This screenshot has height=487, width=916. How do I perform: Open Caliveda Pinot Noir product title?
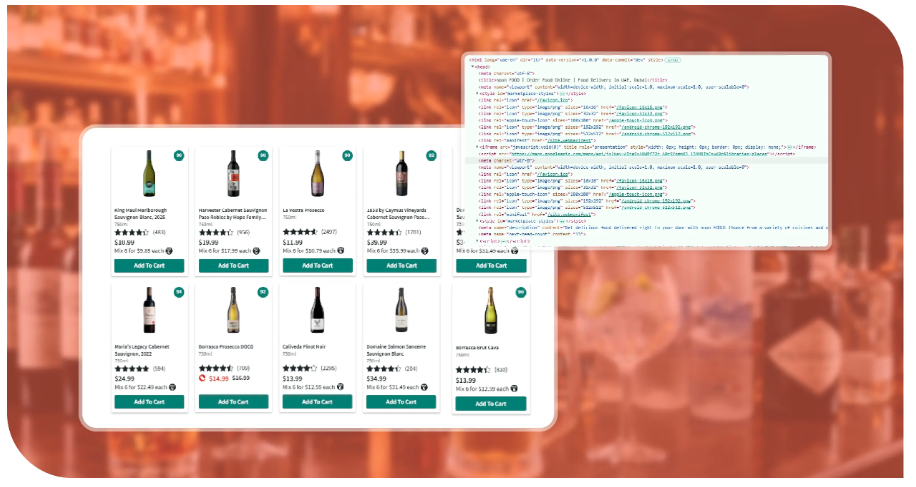(304, 347)
